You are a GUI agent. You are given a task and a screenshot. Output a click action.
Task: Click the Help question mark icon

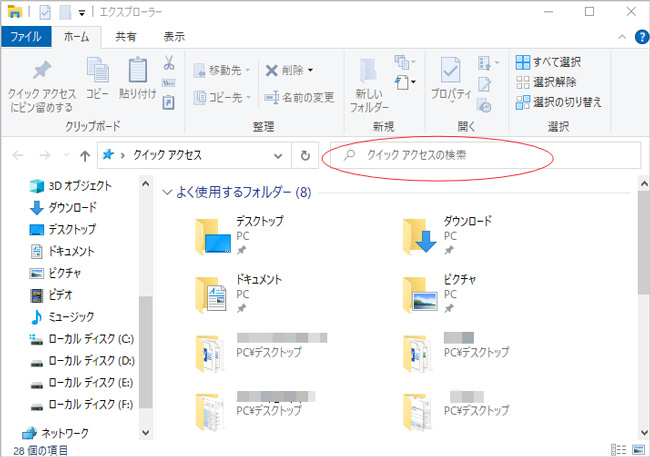click(642, 37)
